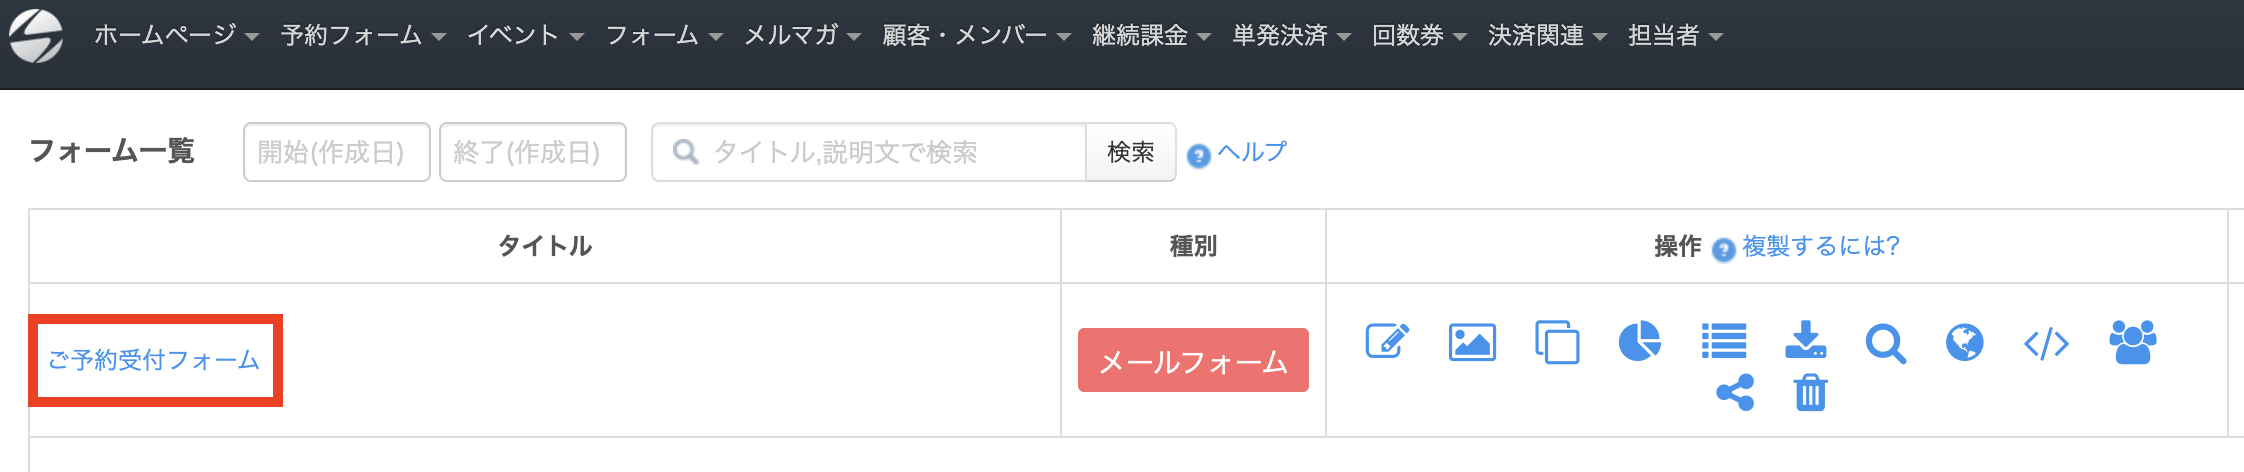Open the ご予約受付フォーム title link
The width and height of the screenshot is (2244, 472).
tap(154, 360)
